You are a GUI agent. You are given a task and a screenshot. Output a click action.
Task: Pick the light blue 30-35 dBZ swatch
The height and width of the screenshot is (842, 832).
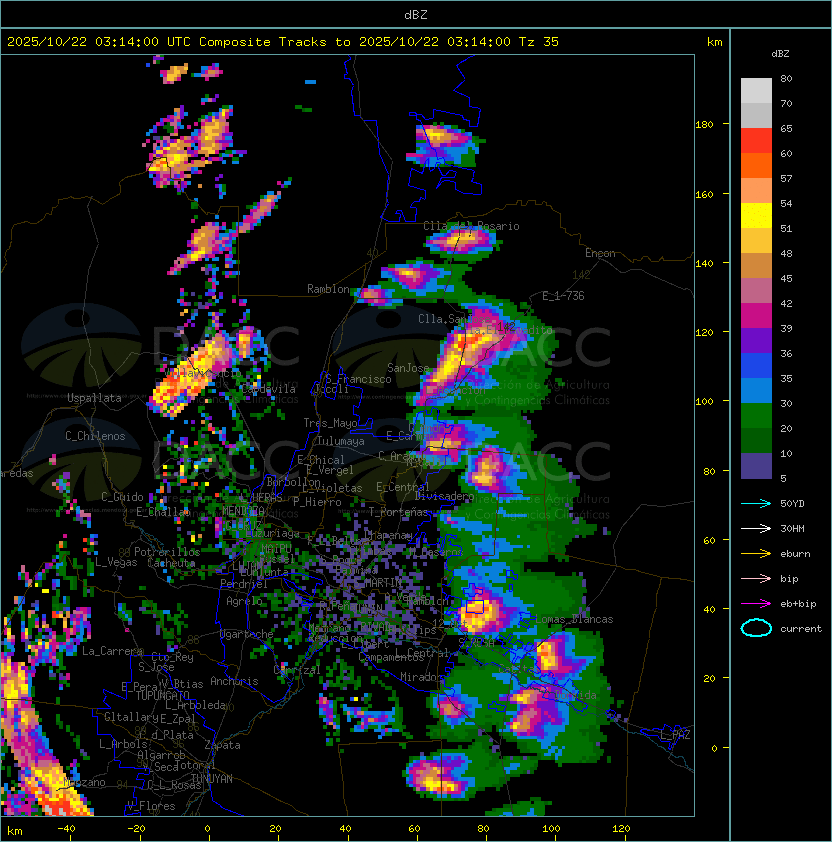[756, 390]
